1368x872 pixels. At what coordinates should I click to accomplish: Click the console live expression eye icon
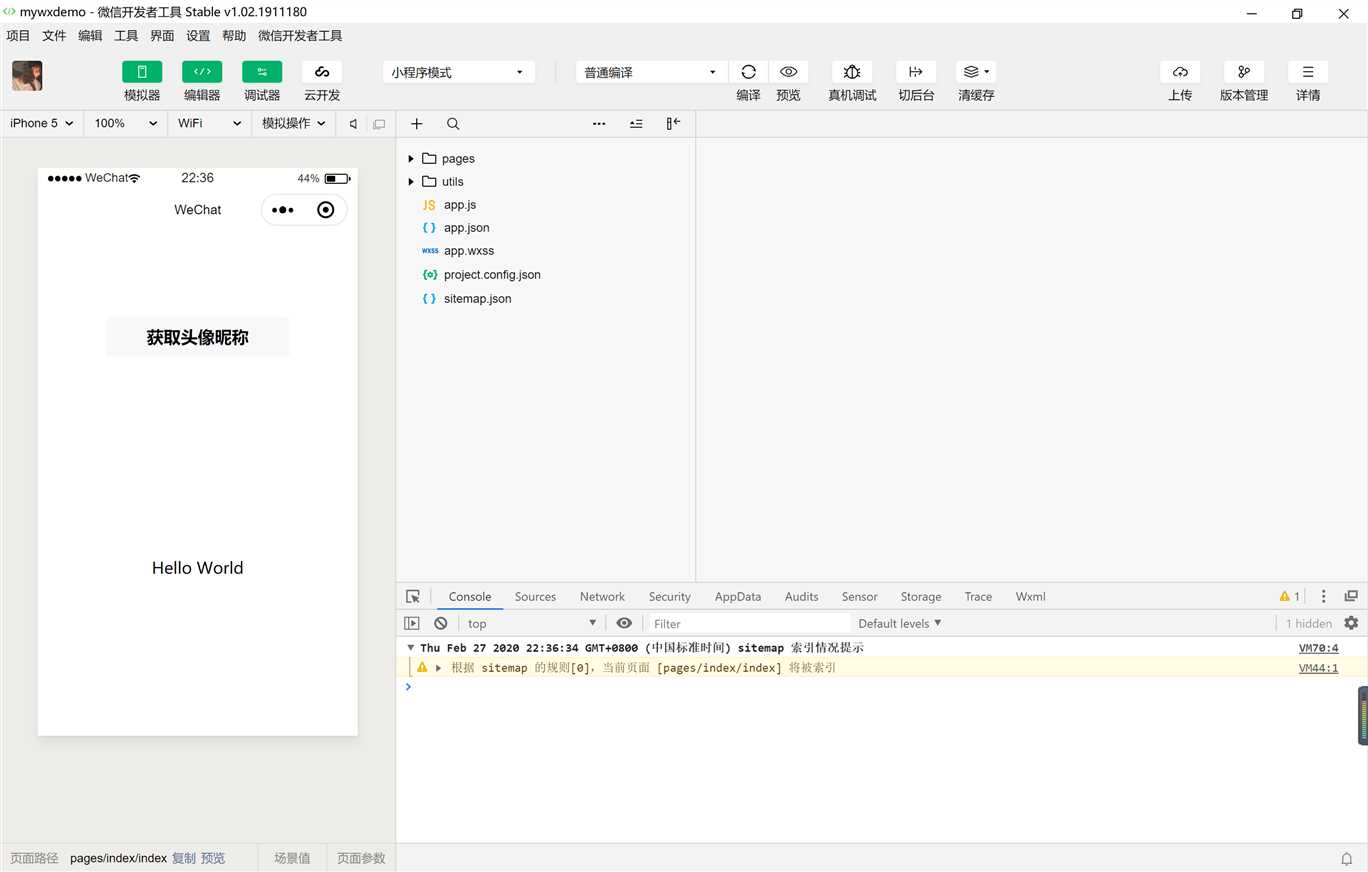(624, 623)
